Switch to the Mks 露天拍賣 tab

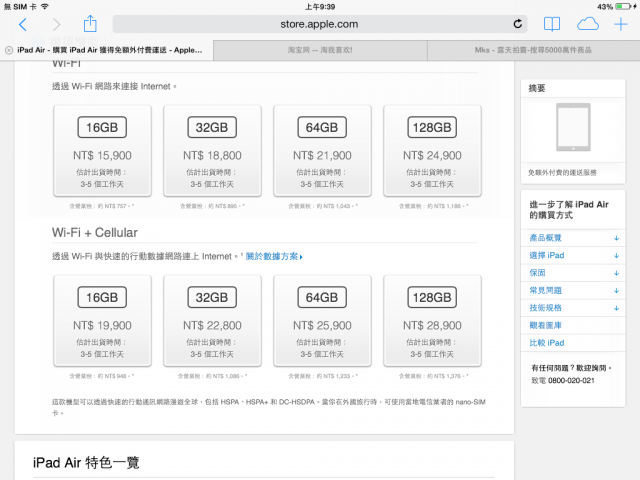pyautogui.click(x=533, y=50)
